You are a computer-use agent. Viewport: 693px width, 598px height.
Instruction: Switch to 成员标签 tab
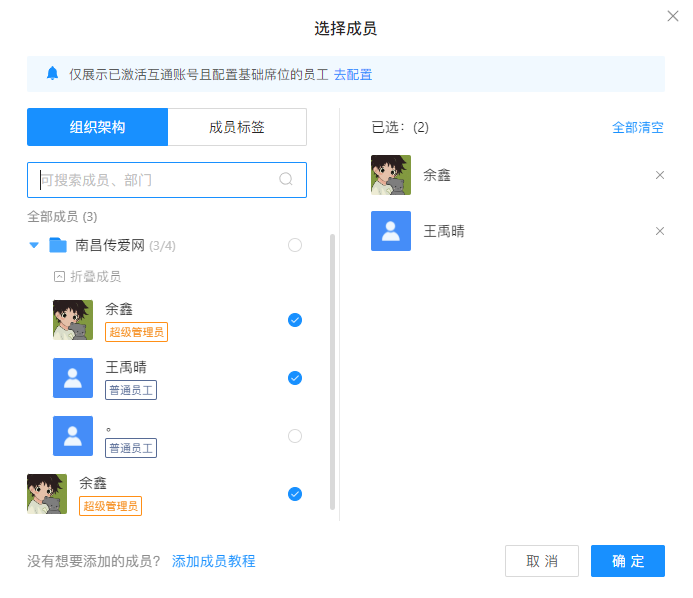(237, 127)
